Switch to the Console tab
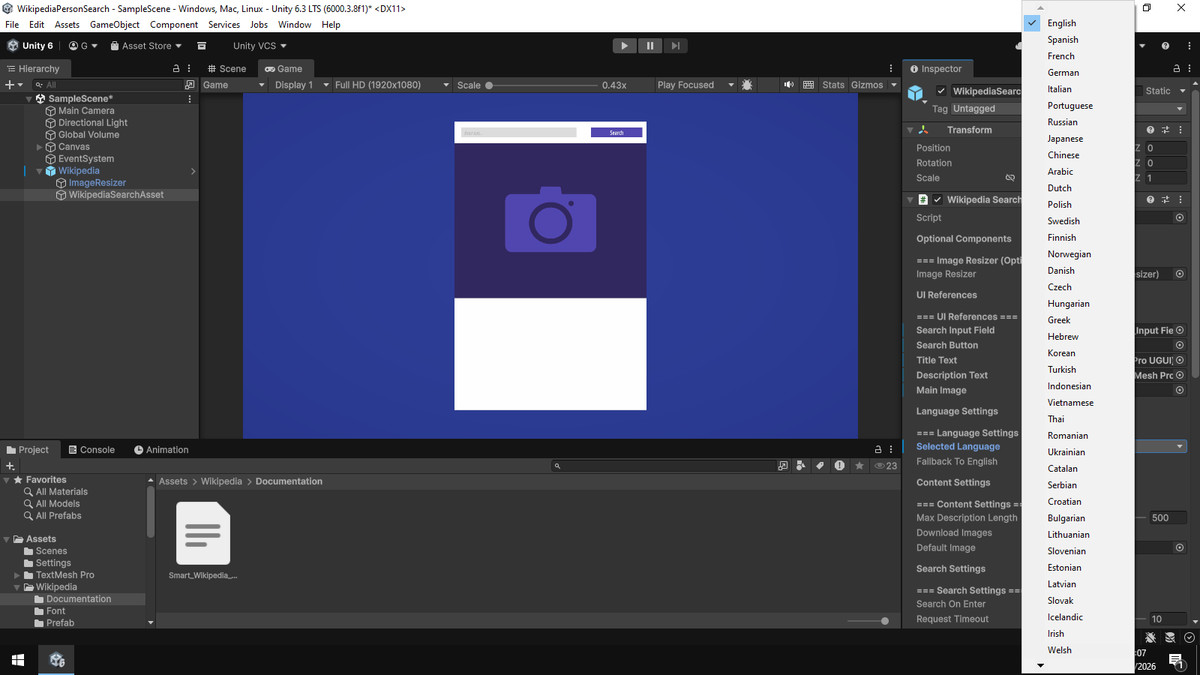The height and width of the screenshot is (675, 1200). [x=90, y=450]
